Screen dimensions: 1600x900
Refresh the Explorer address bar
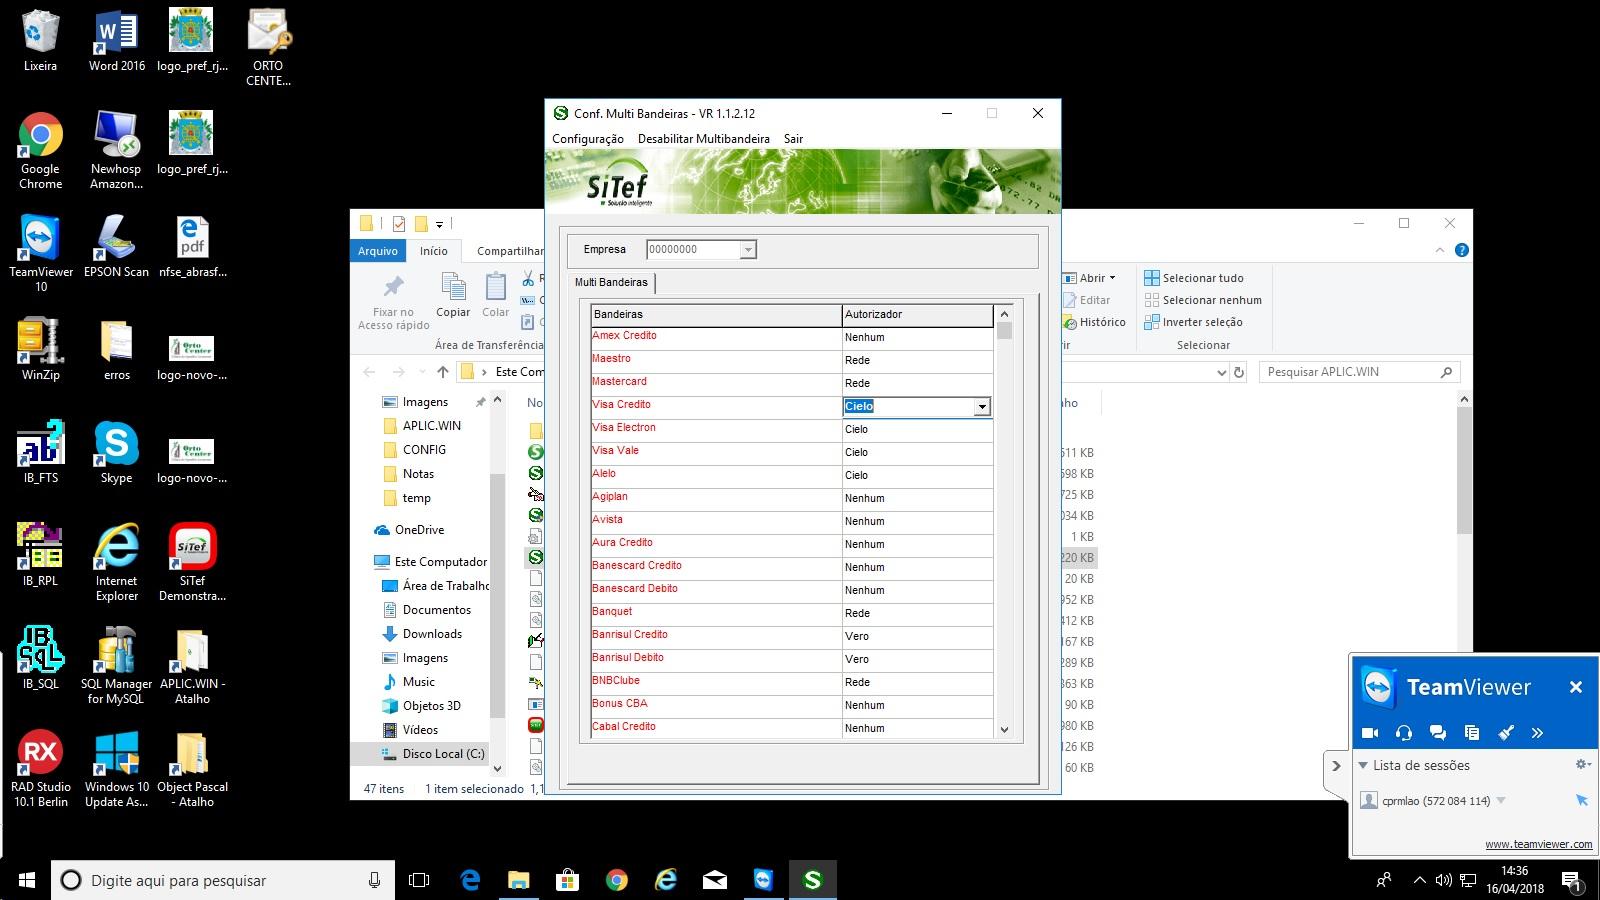(1239, 372)
